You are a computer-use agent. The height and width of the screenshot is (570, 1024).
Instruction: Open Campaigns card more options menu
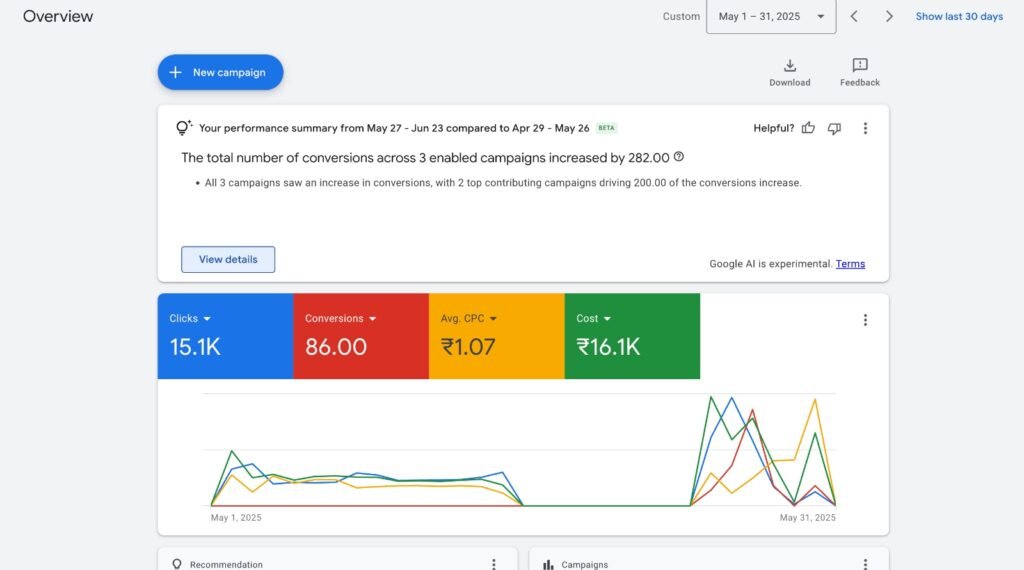pos(865,564)
